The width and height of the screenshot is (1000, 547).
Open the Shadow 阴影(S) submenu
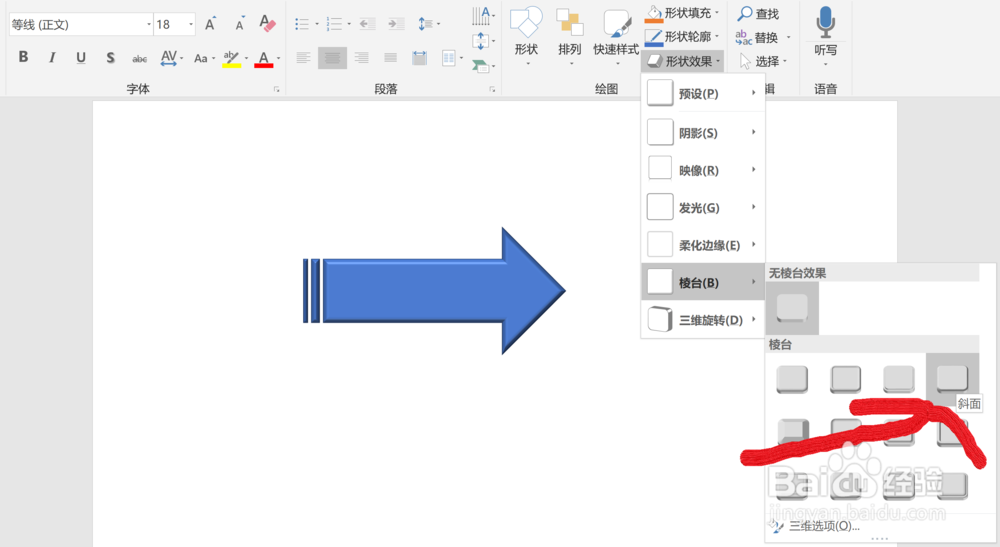(703, 133)
